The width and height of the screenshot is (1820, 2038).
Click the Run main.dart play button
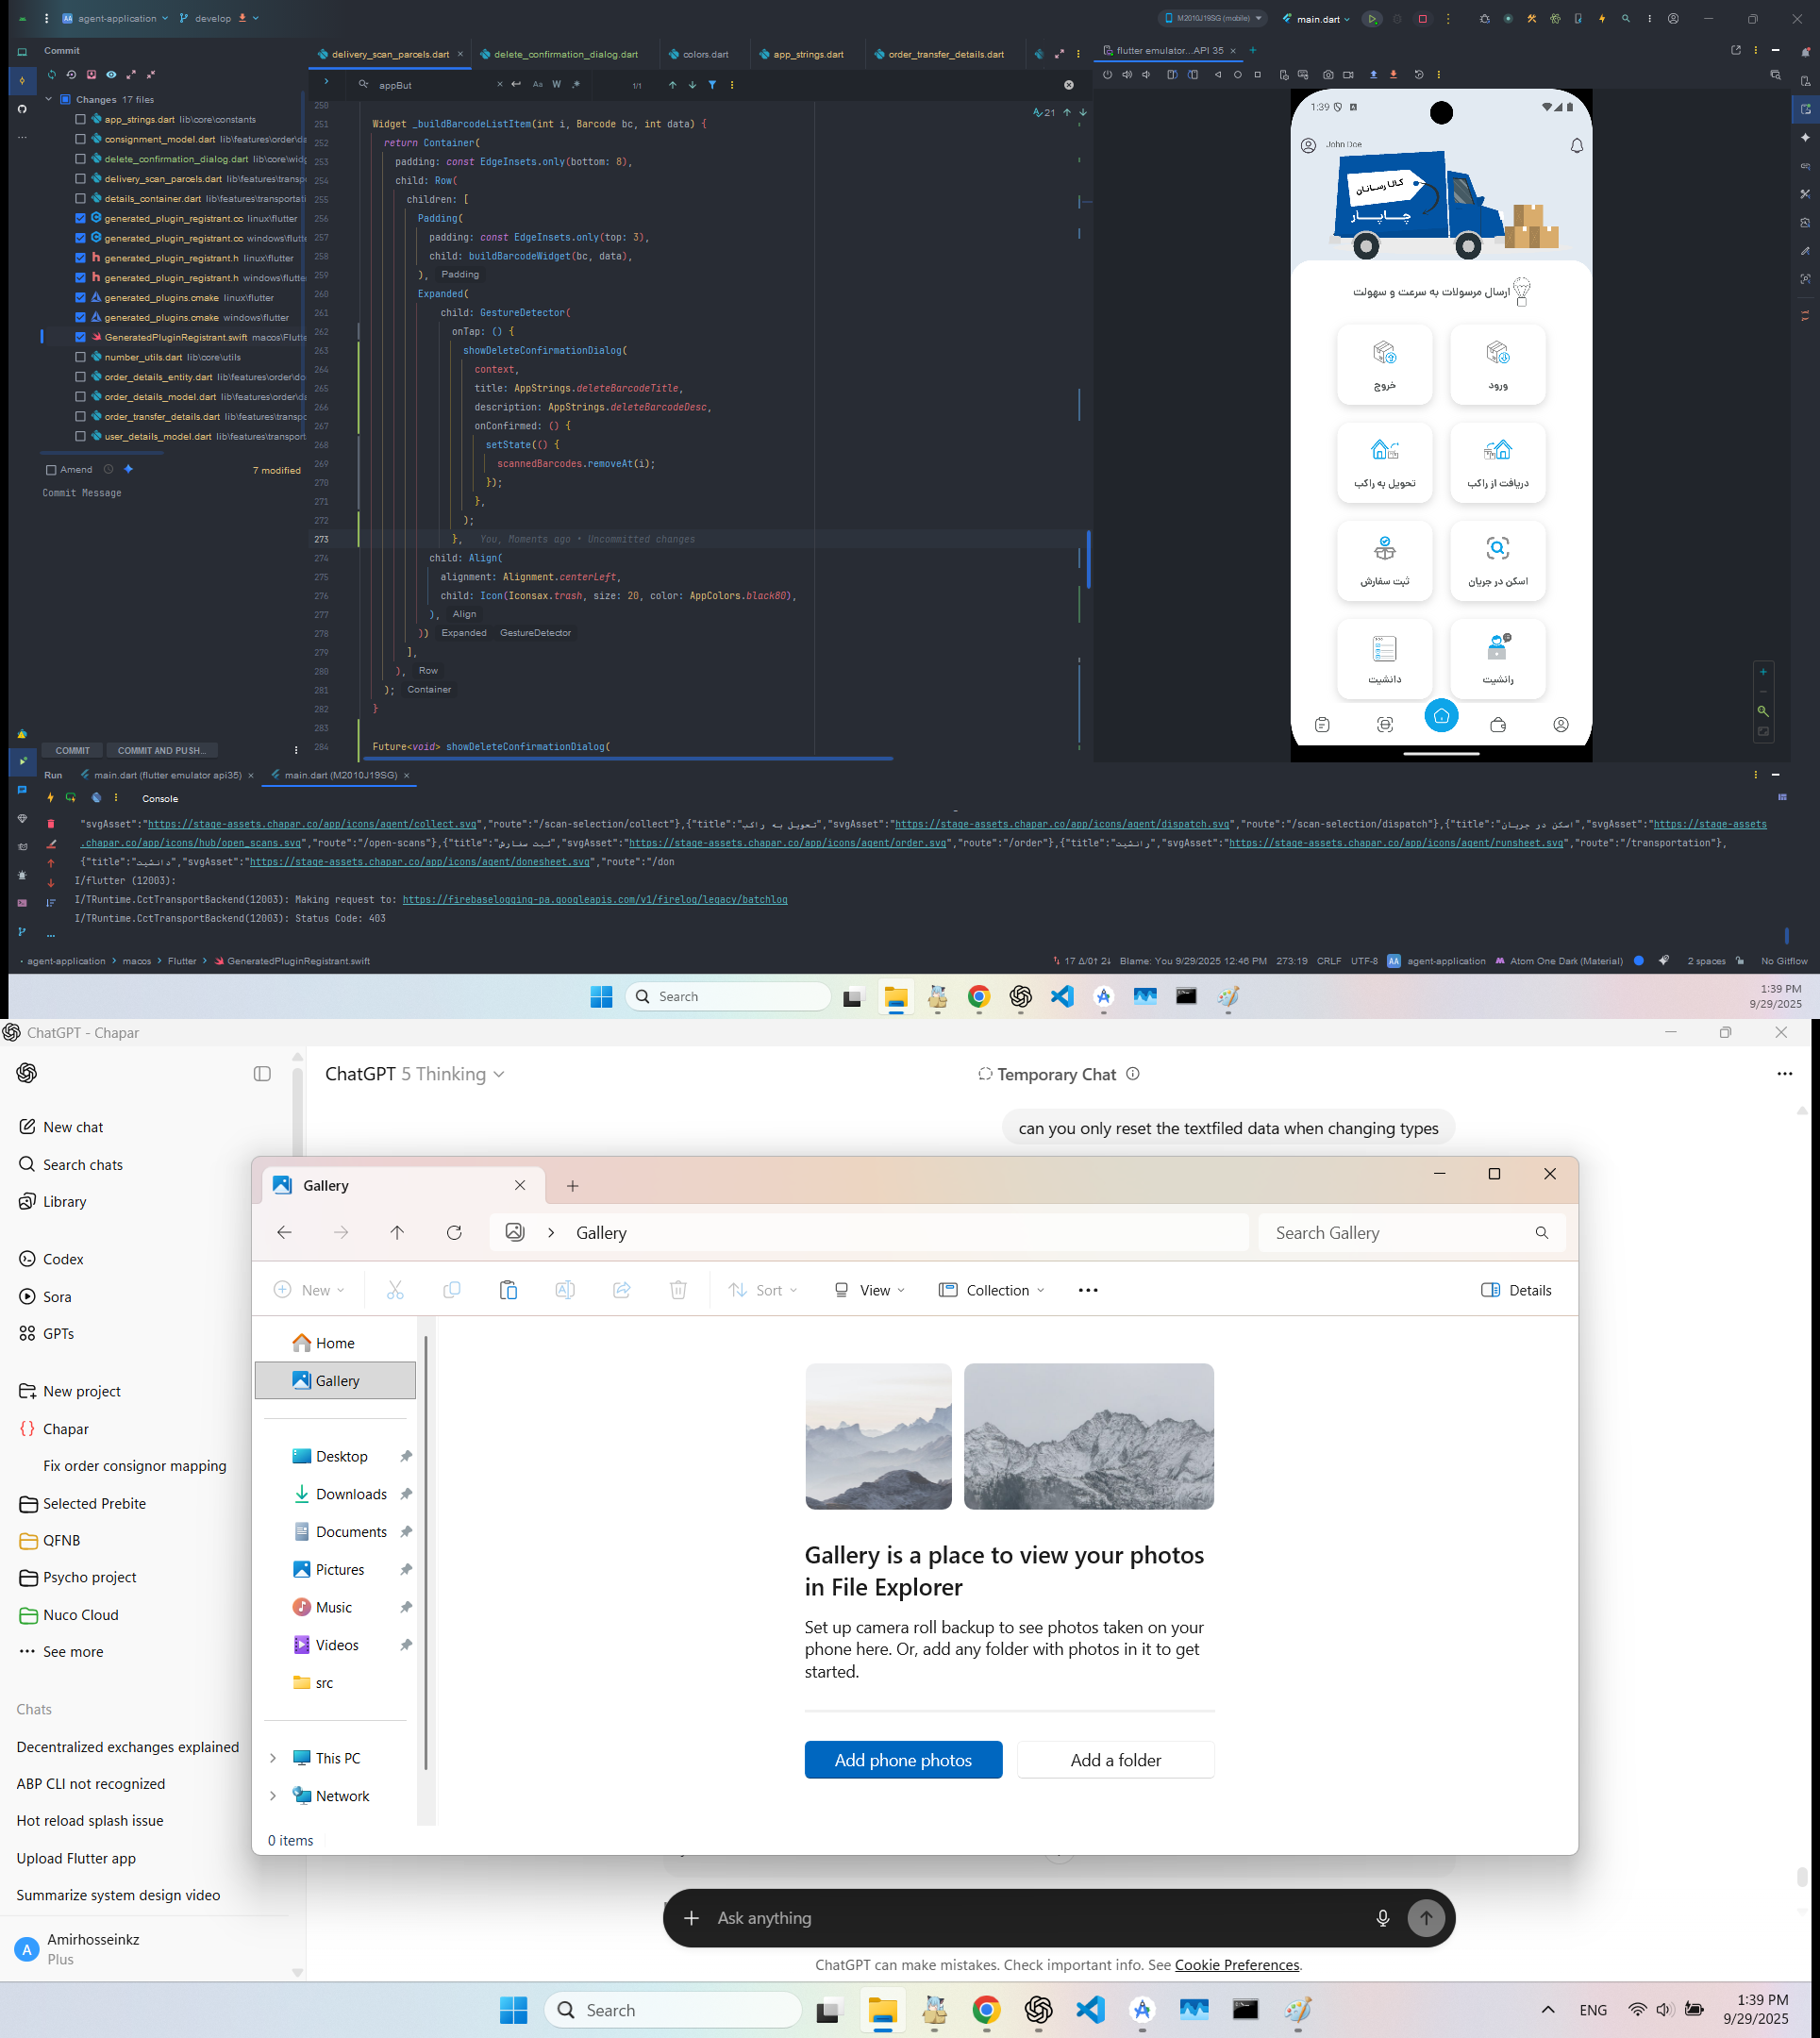click(1372, 19)
